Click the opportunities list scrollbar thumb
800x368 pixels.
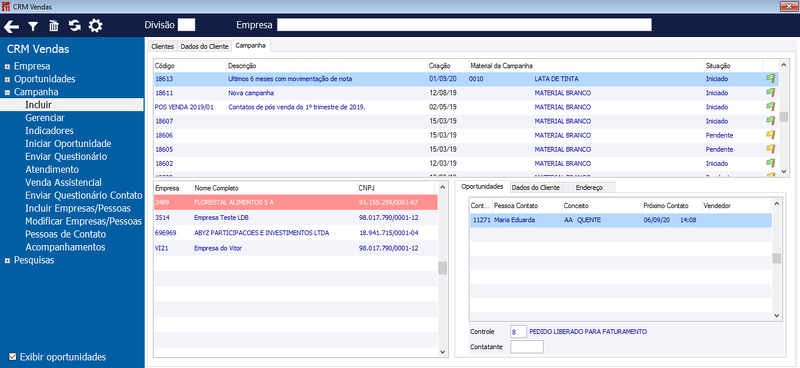click(776, 258)
